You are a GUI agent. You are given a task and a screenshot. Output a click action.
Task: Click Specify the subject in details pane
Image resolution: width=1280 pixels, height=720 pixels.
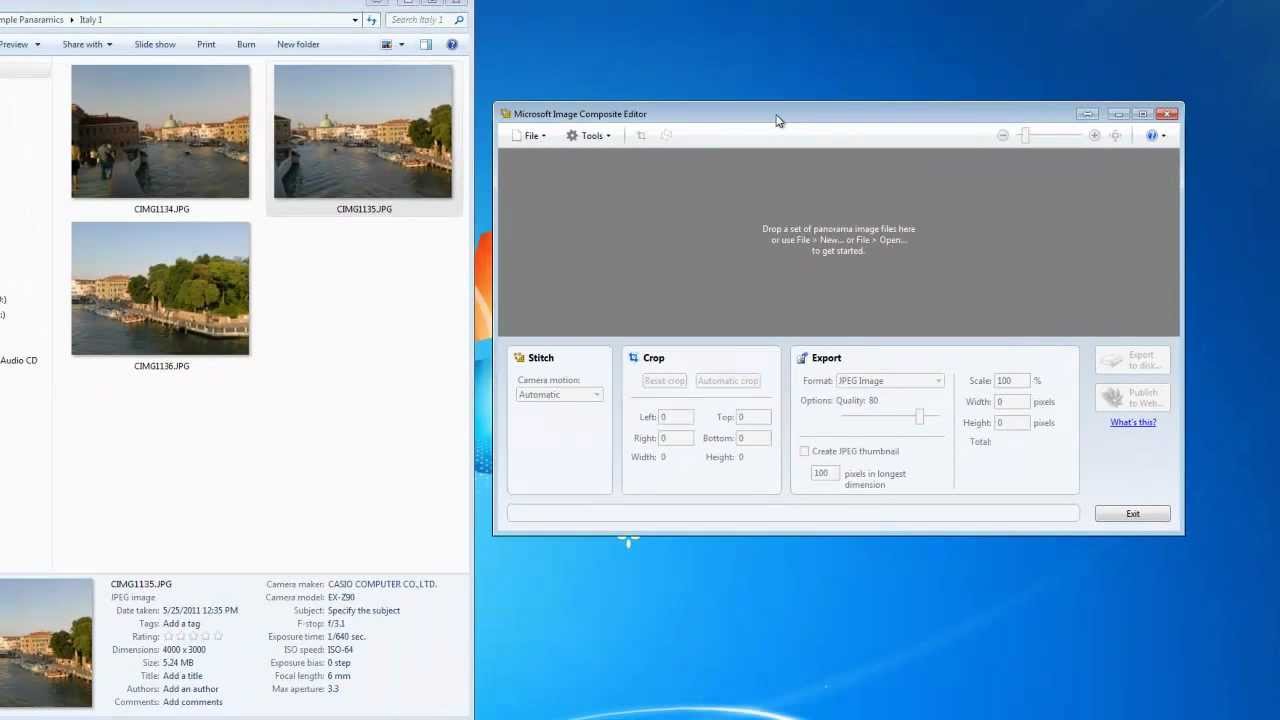(363, 611)
